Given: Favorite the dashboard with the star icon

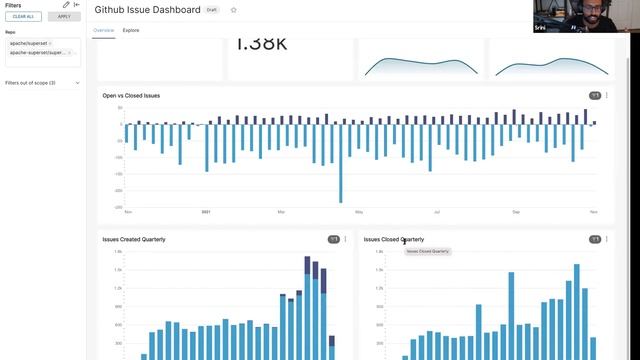Looking at the screenshot, I should point(233,10).
